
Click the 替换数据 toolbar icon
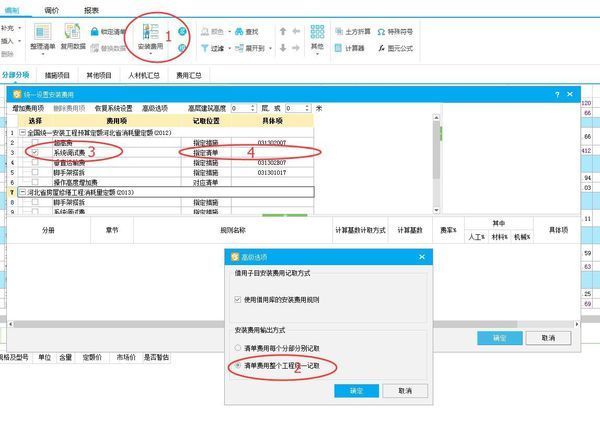pyautogui.click(x=95, y=48)
